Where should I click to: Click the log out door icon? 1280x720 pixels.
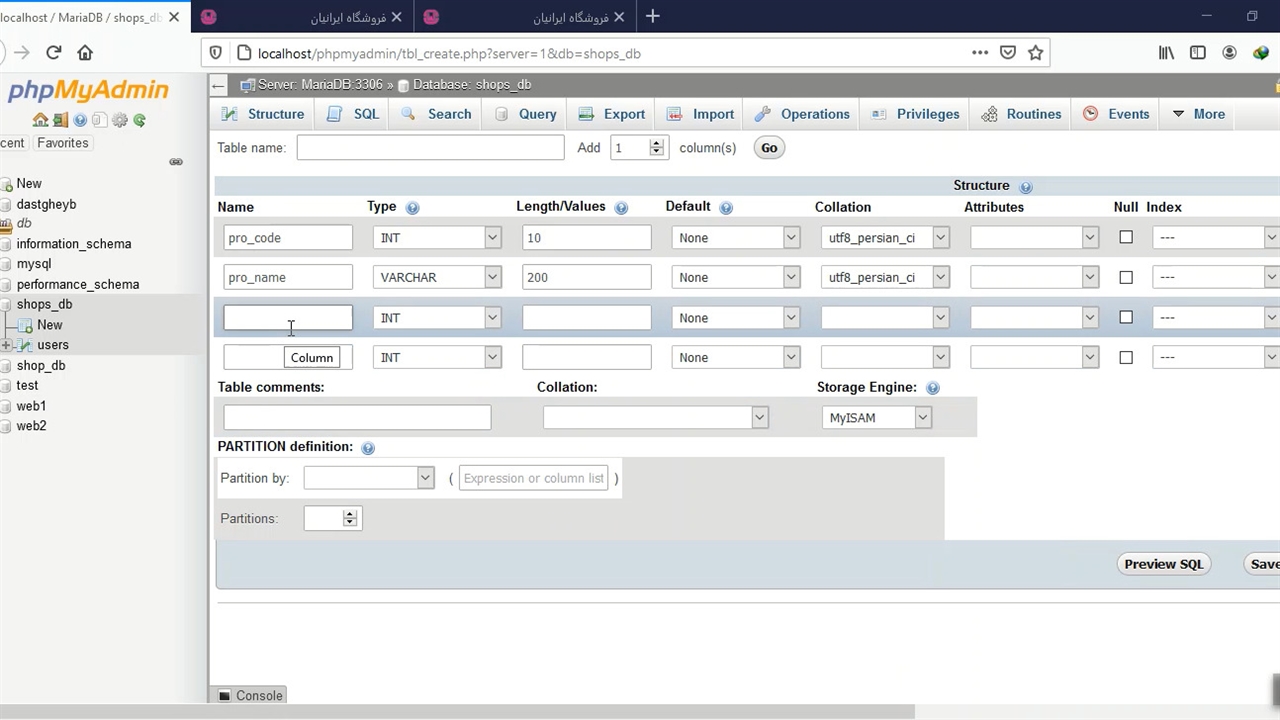tap(60, 120)
